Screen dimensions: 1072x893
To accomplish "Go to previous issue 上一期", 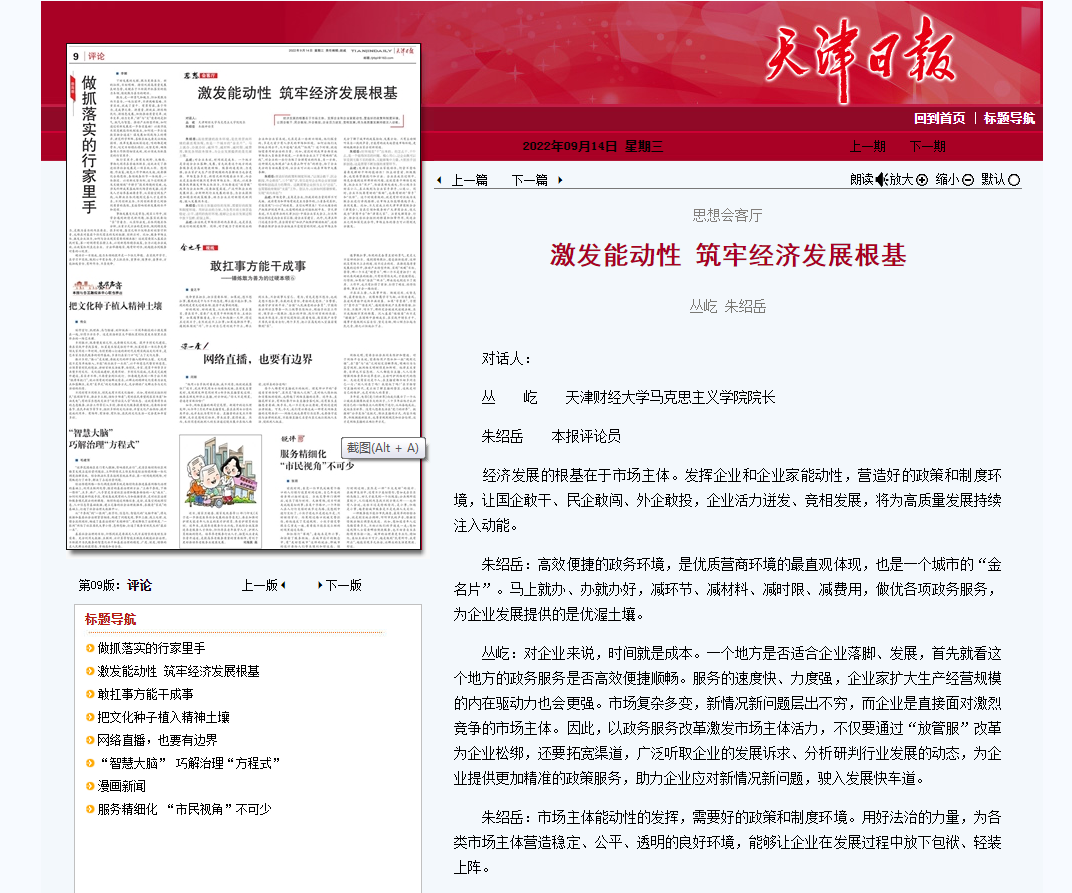I will pos(867,146).
